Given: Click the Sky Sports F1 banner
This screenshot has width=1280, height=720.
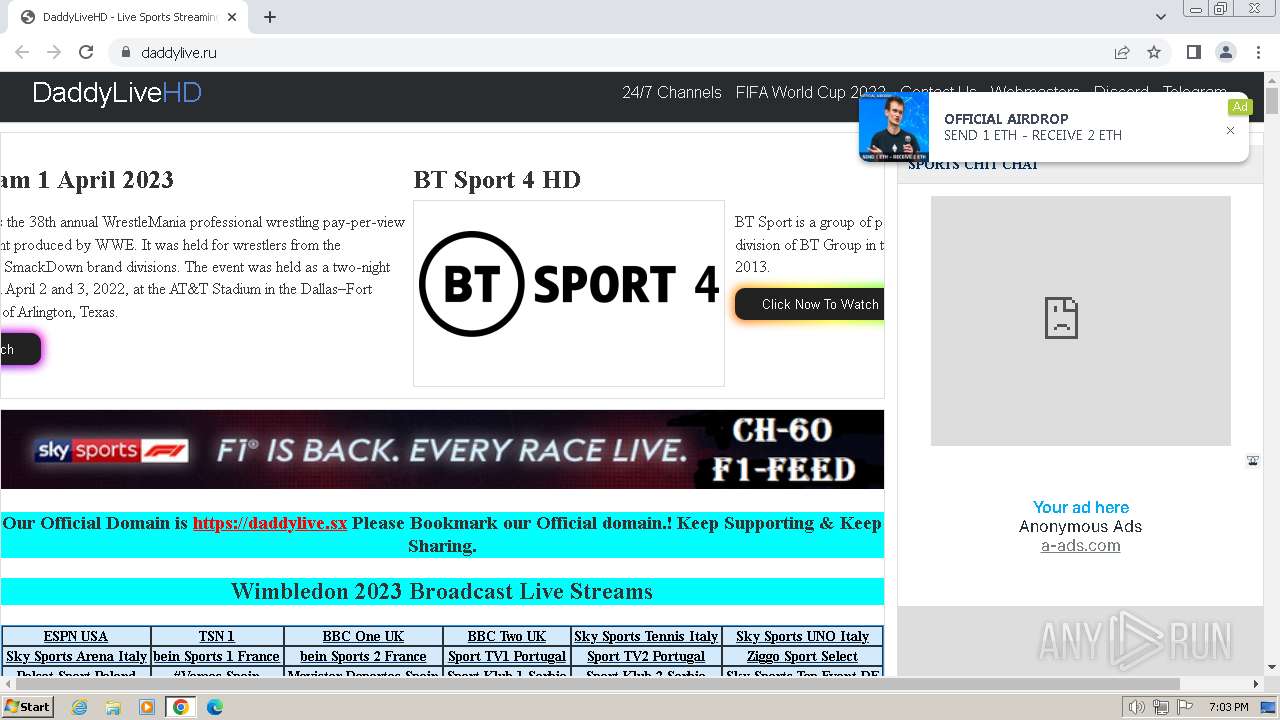Looking at the screenshot, I should [x=442, y=449].
